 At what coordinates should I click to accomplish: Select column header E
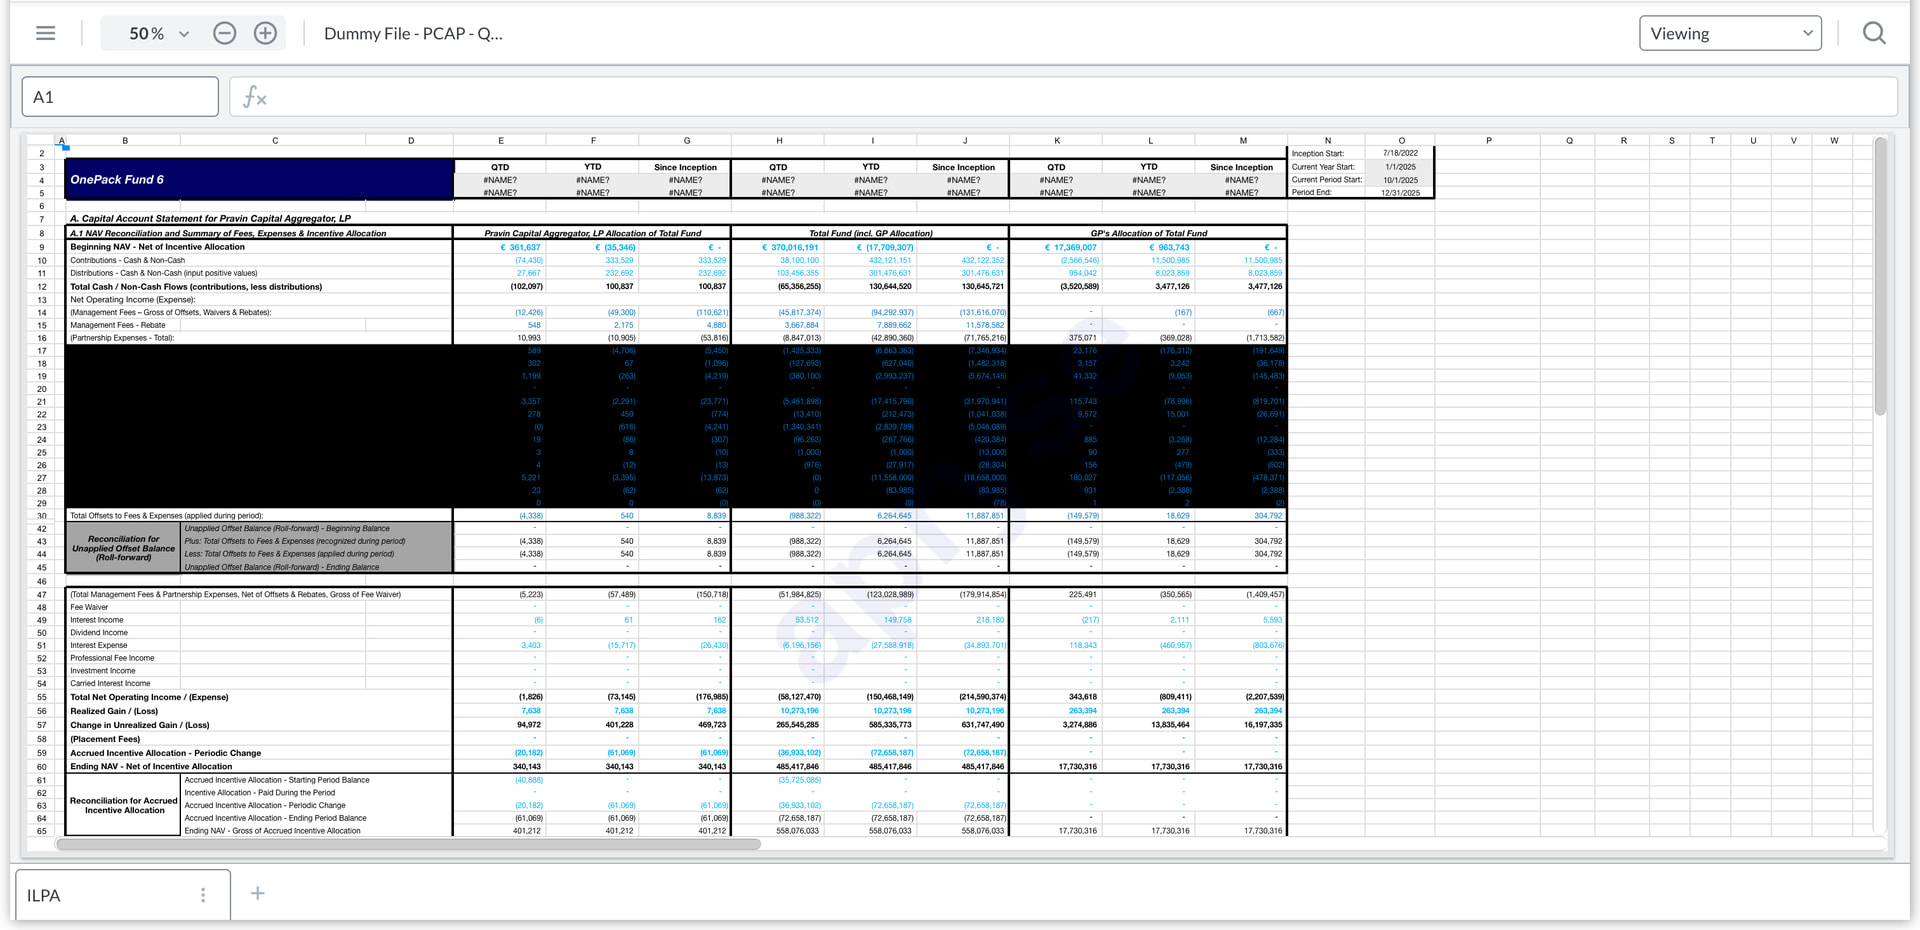point(501,141)
